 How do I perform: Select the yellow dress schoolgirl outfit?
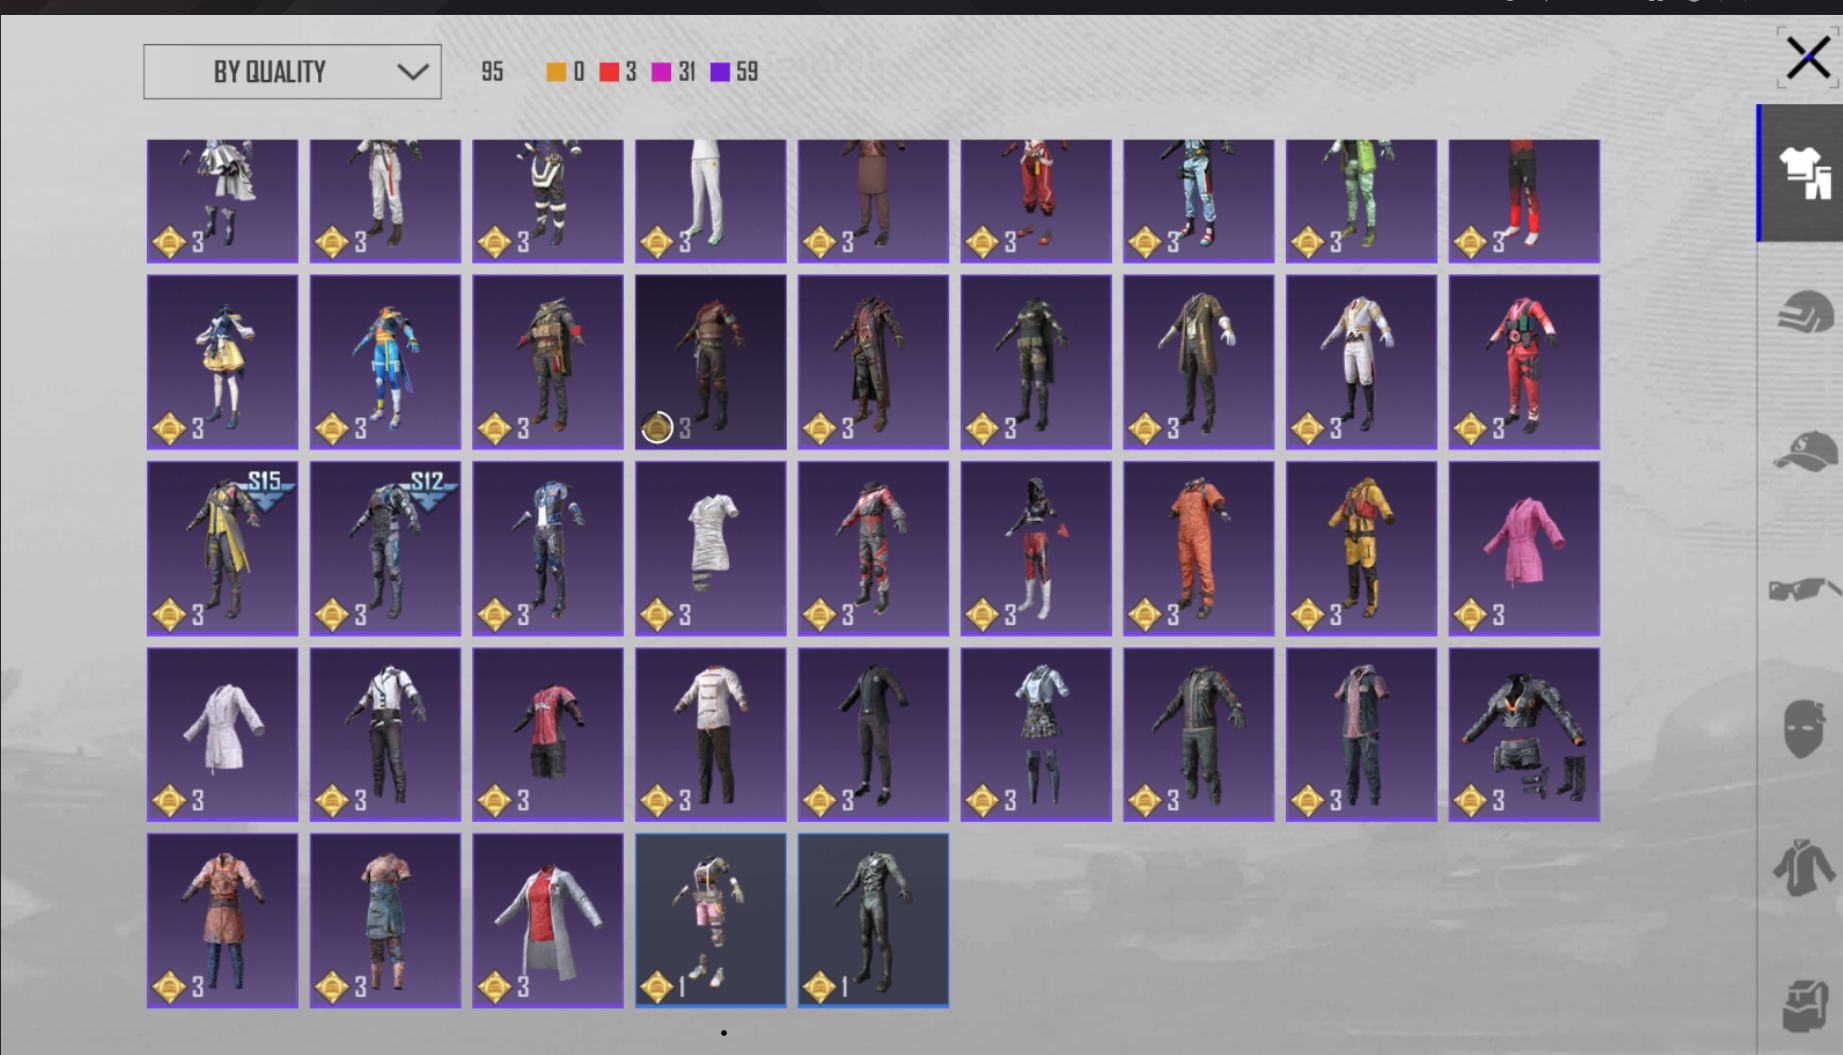(x=222, y=362)
